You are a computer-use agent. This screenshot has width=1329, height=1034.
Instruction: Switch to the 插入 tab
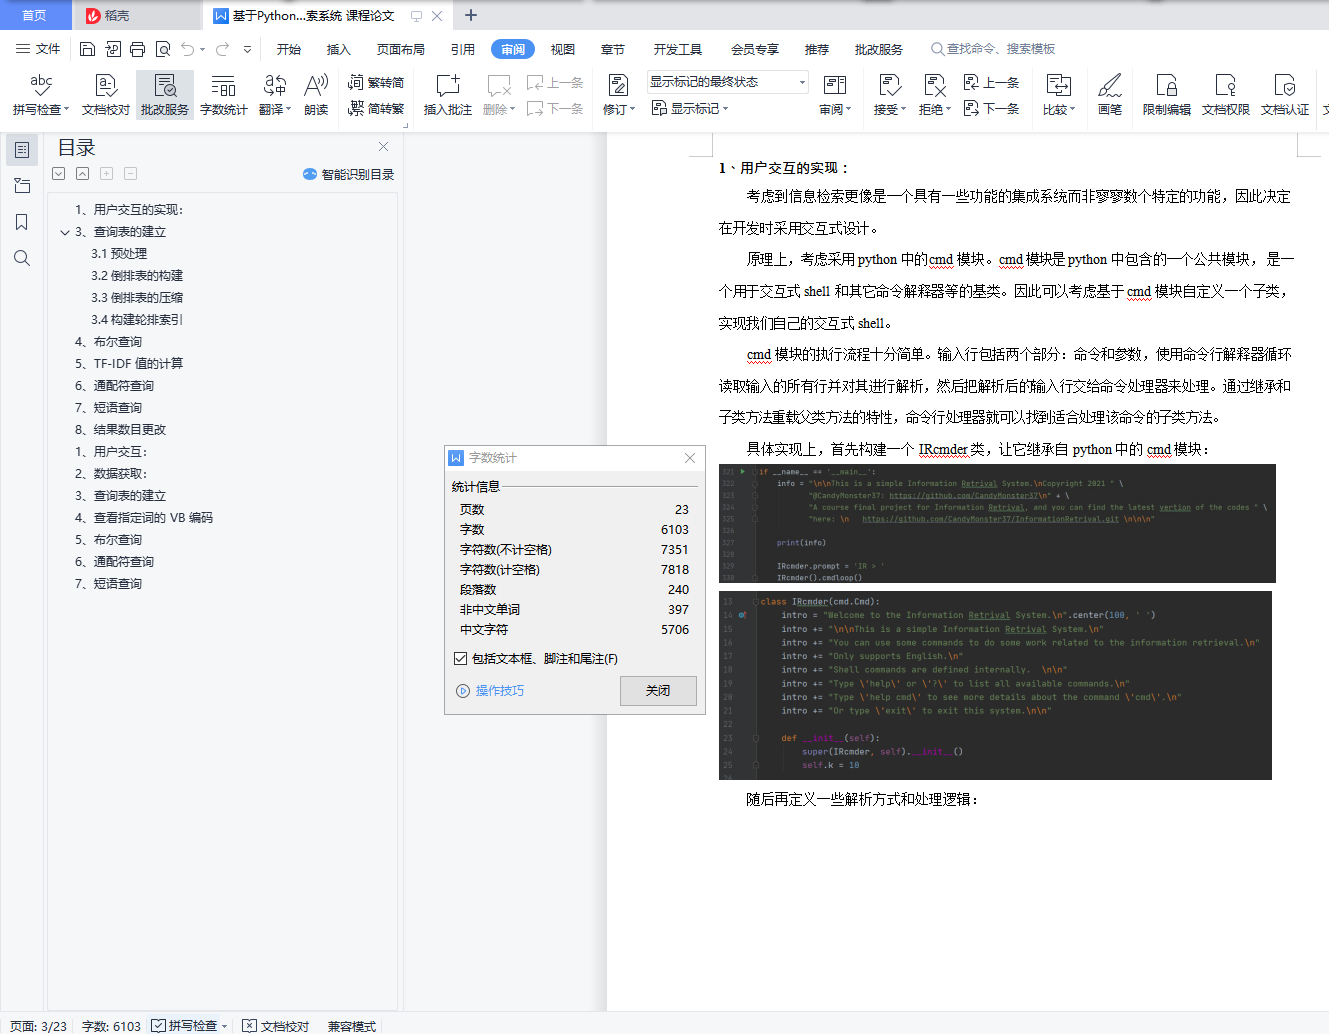339,49
